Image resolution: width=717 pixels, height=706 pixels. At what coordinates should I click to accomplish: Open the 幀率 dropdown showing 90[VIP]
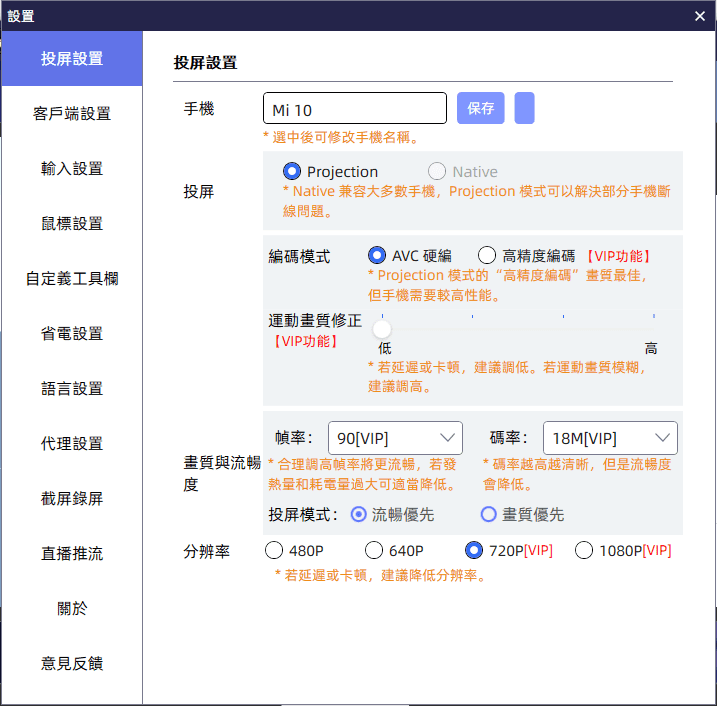tap(394, 438)
